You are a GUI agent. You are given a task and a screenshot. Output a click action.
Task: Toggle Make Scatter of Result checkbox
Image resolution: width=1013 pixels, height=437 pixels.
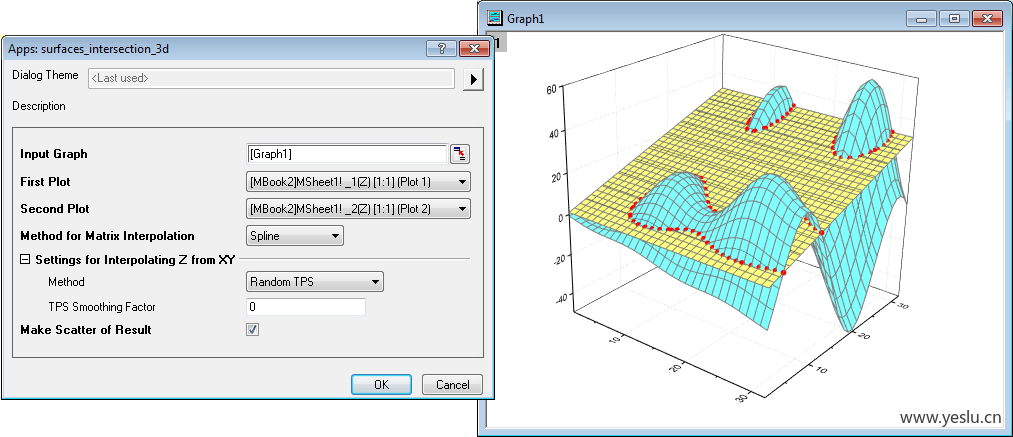pyautogui.click(x=253, y=330)
